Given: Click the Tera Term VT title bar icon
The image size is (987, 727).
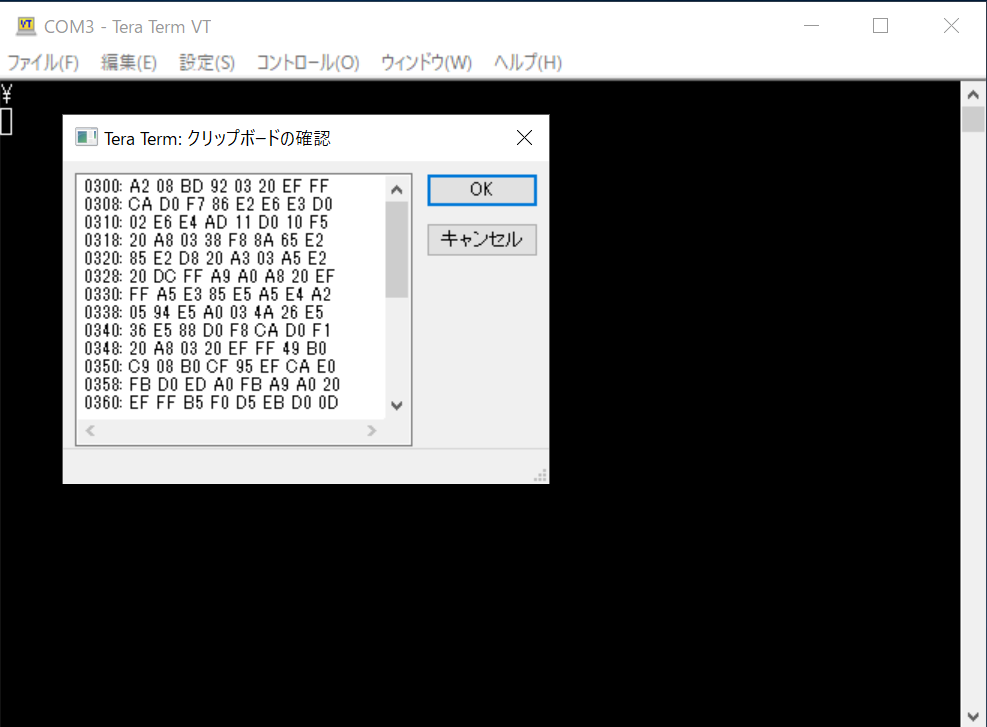Looking at the screenshot, I should pyautogui.click(x=26, y=26).
